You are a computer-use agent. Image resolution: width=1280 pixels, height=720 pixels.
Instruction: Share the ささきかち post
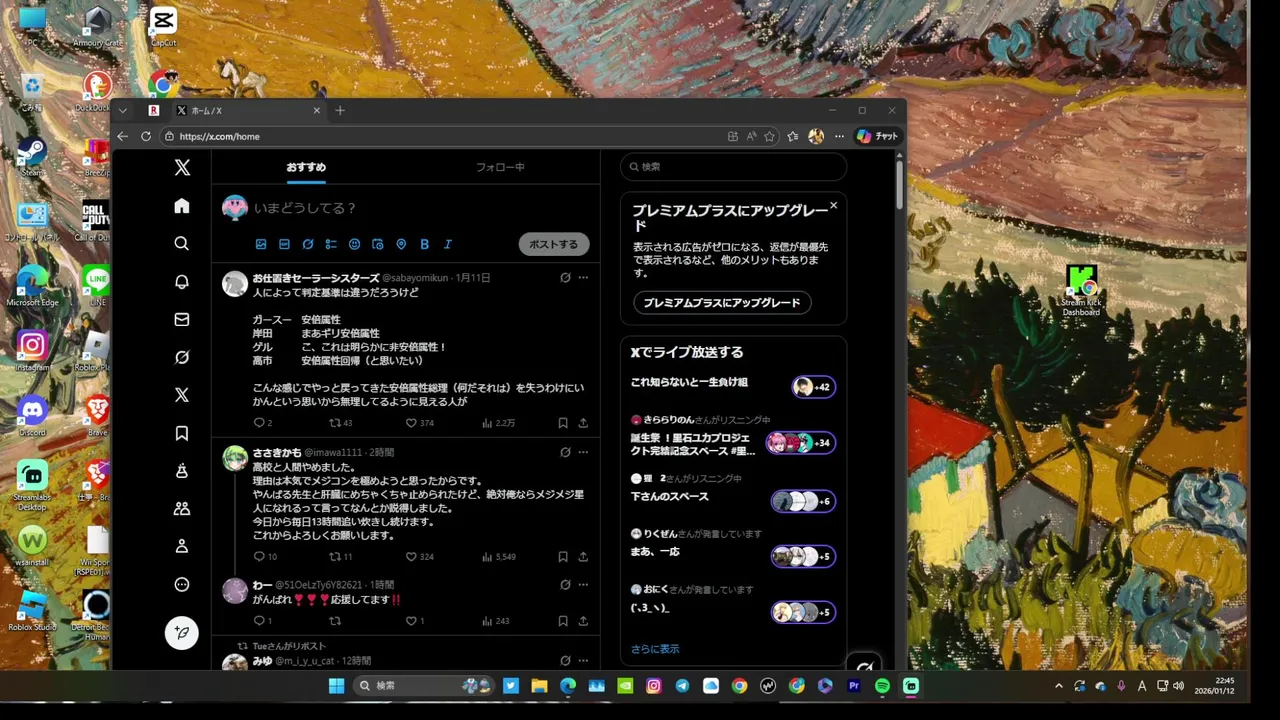(x=583, y=557)
